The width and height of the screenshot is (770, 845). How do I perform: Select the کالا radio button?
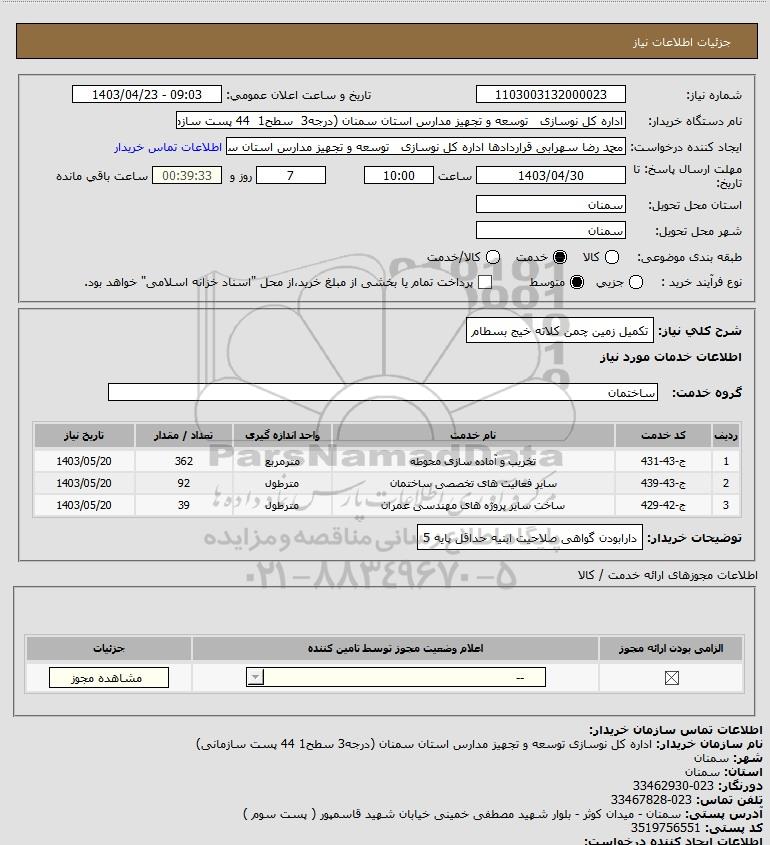612,257
